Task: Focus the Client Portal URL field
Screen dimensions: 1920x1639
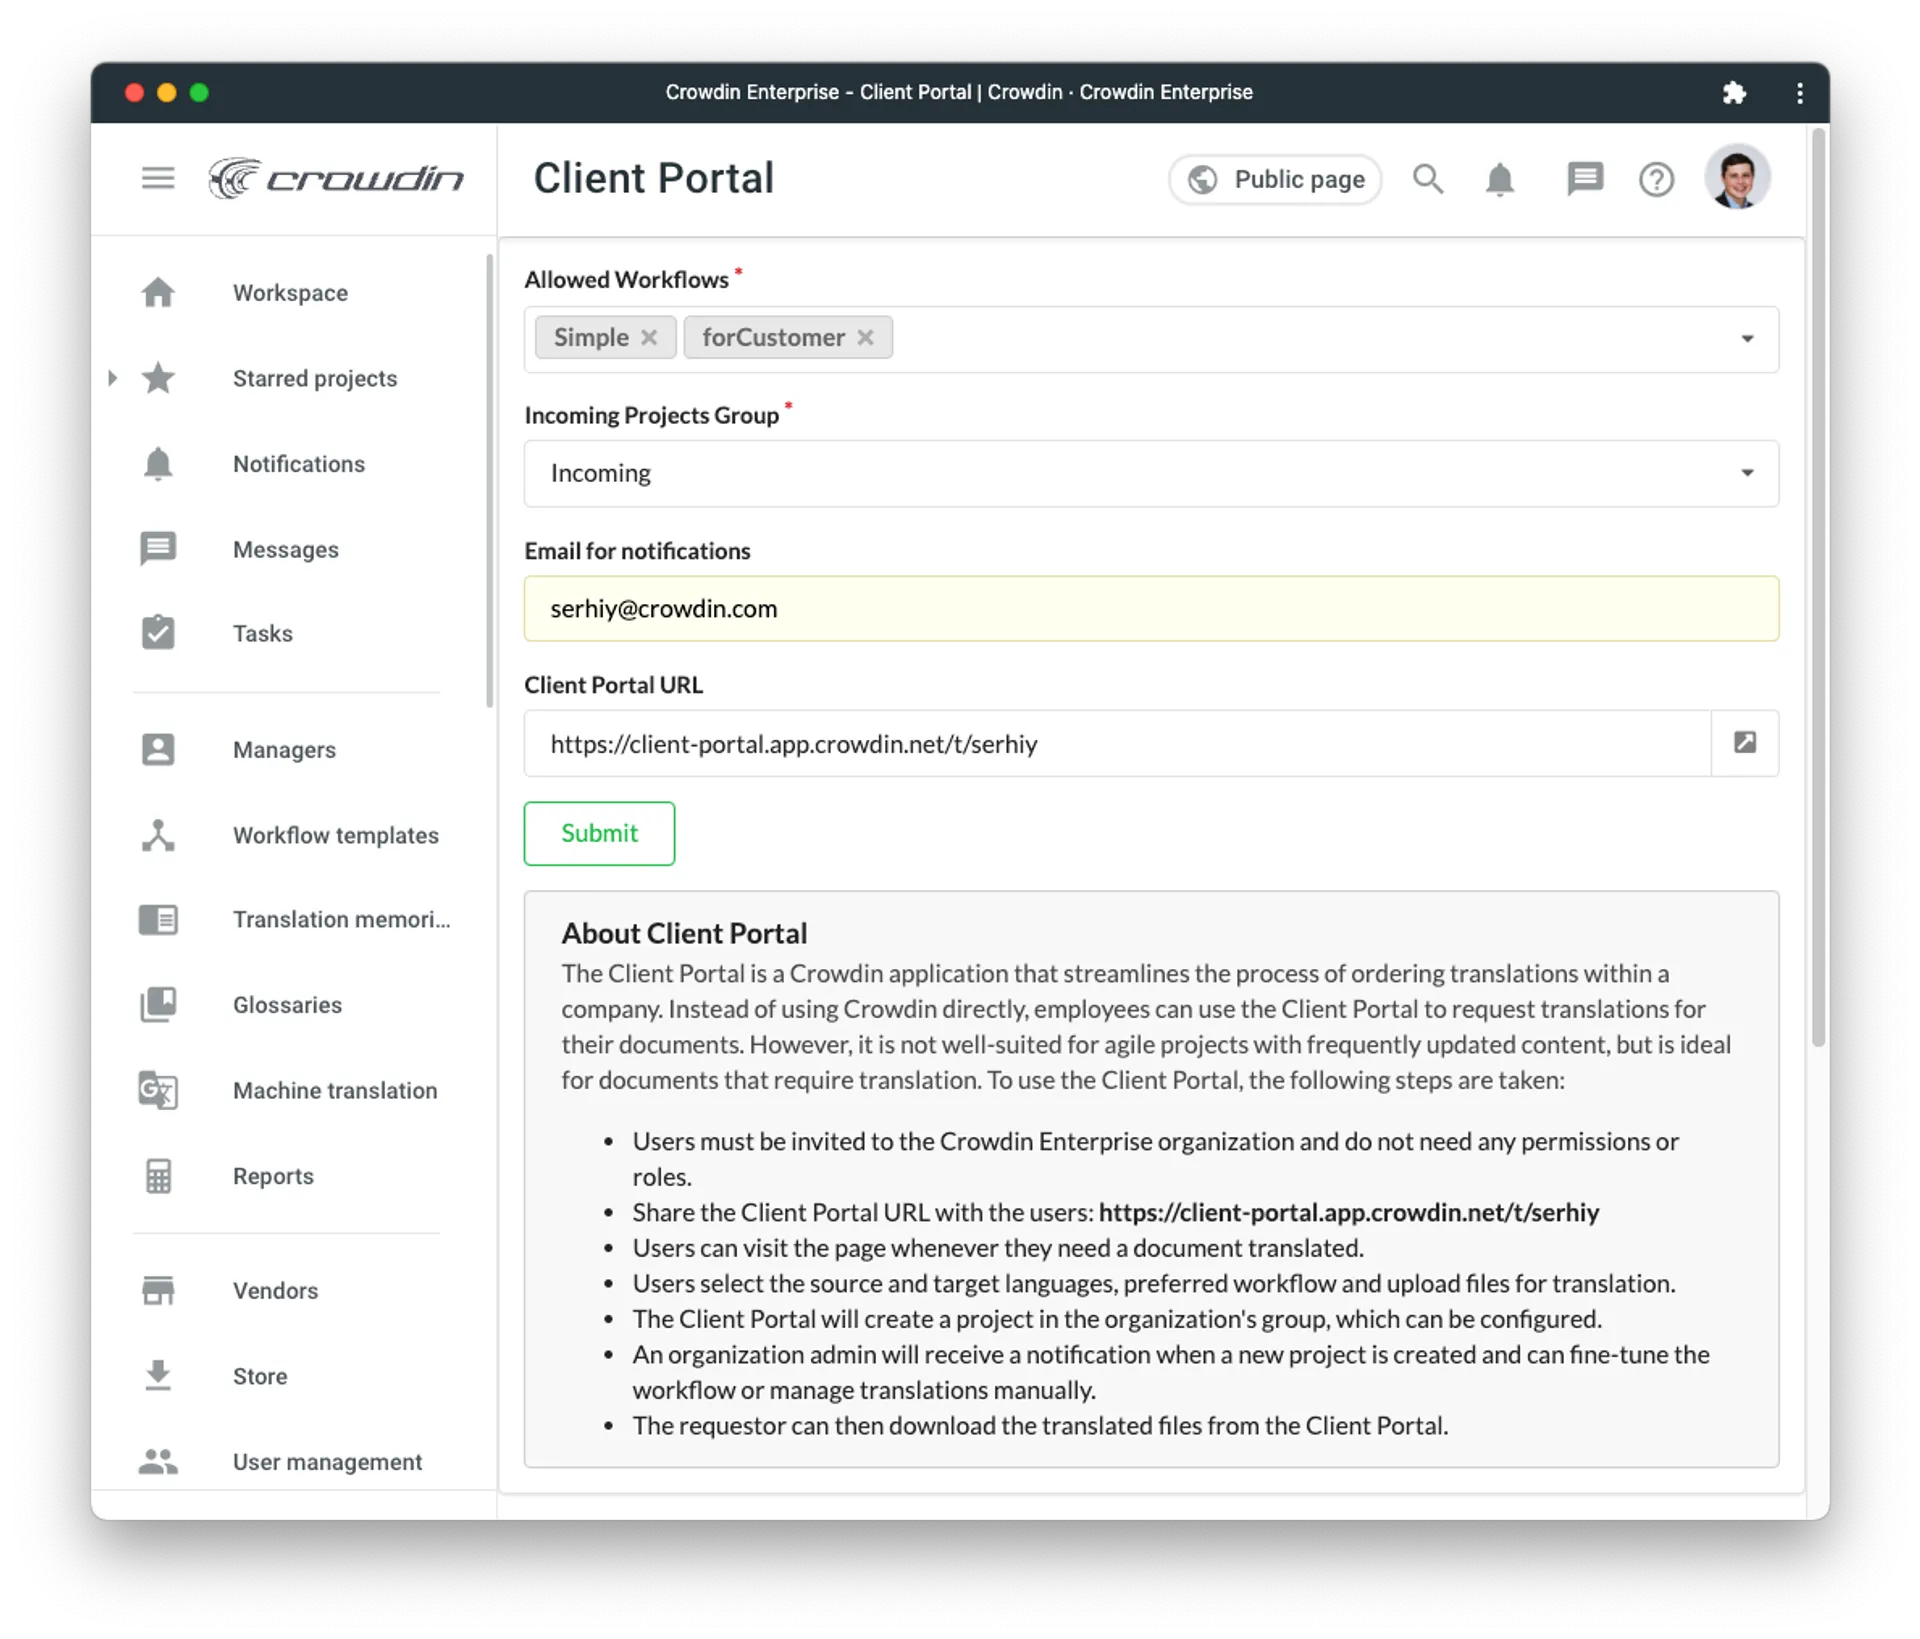Action: pyautogui.click(x=1117, y=743)
